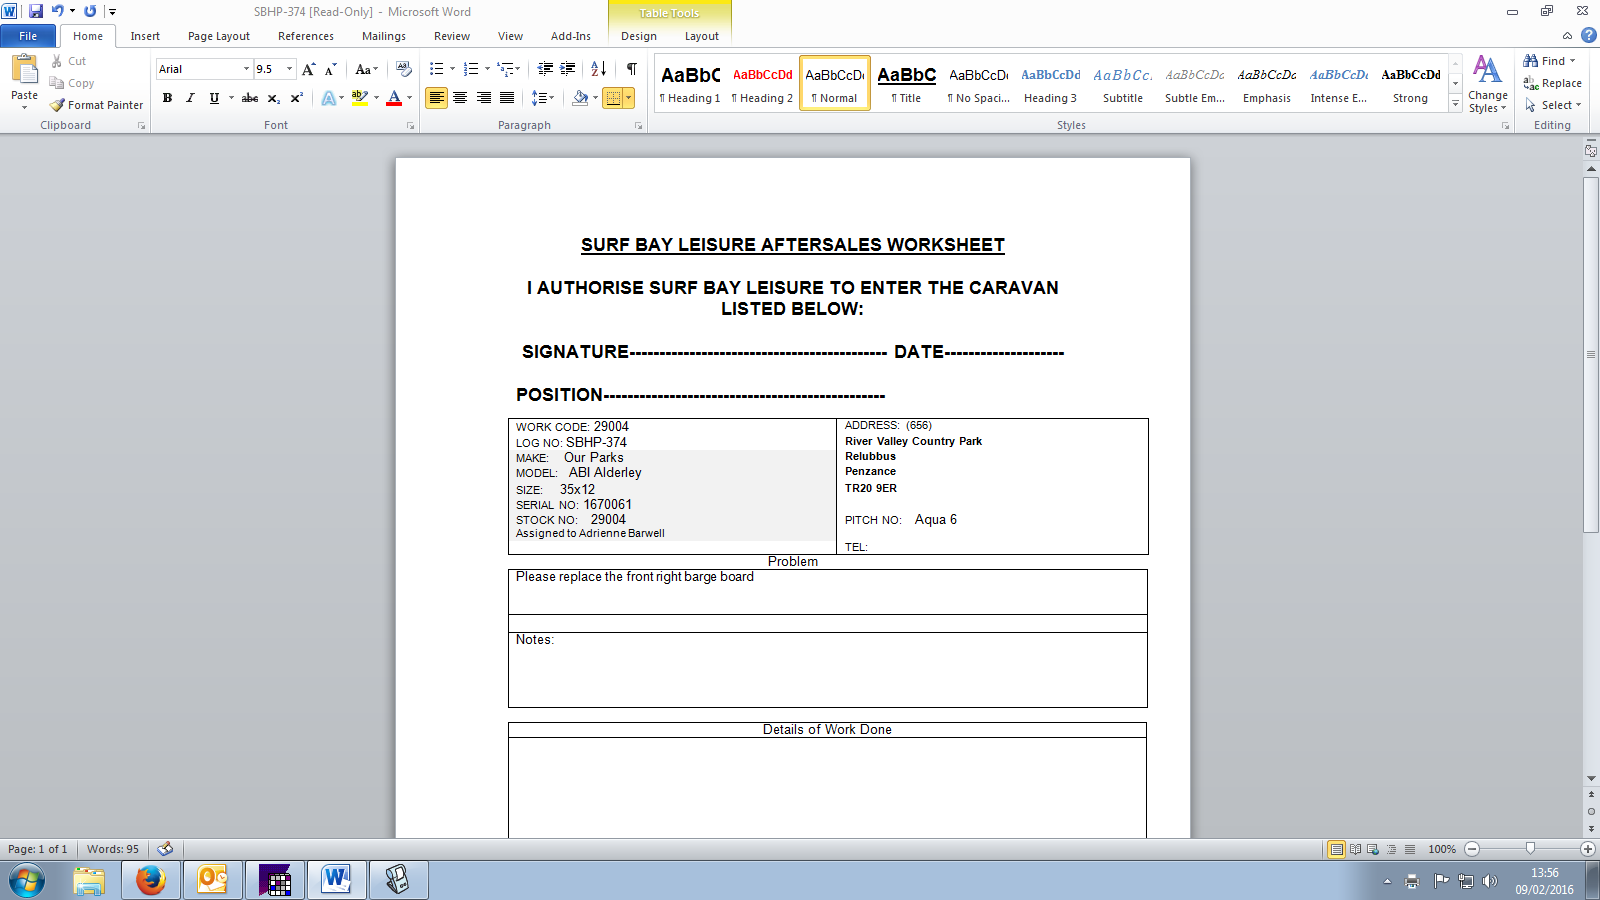Image resolution: width=1600 pixels, height=900 pixels.
Task: Click the Shading paint bucket icon
Action: pos(580,98)
